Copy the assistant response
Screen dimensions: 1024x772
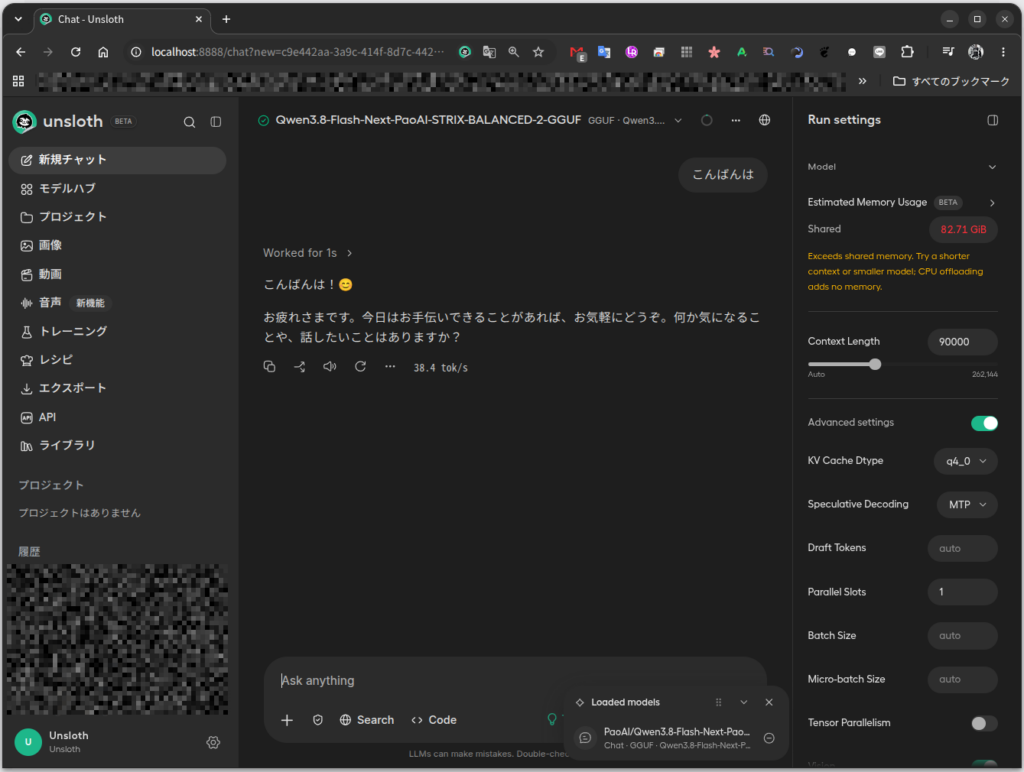(269, 366)
